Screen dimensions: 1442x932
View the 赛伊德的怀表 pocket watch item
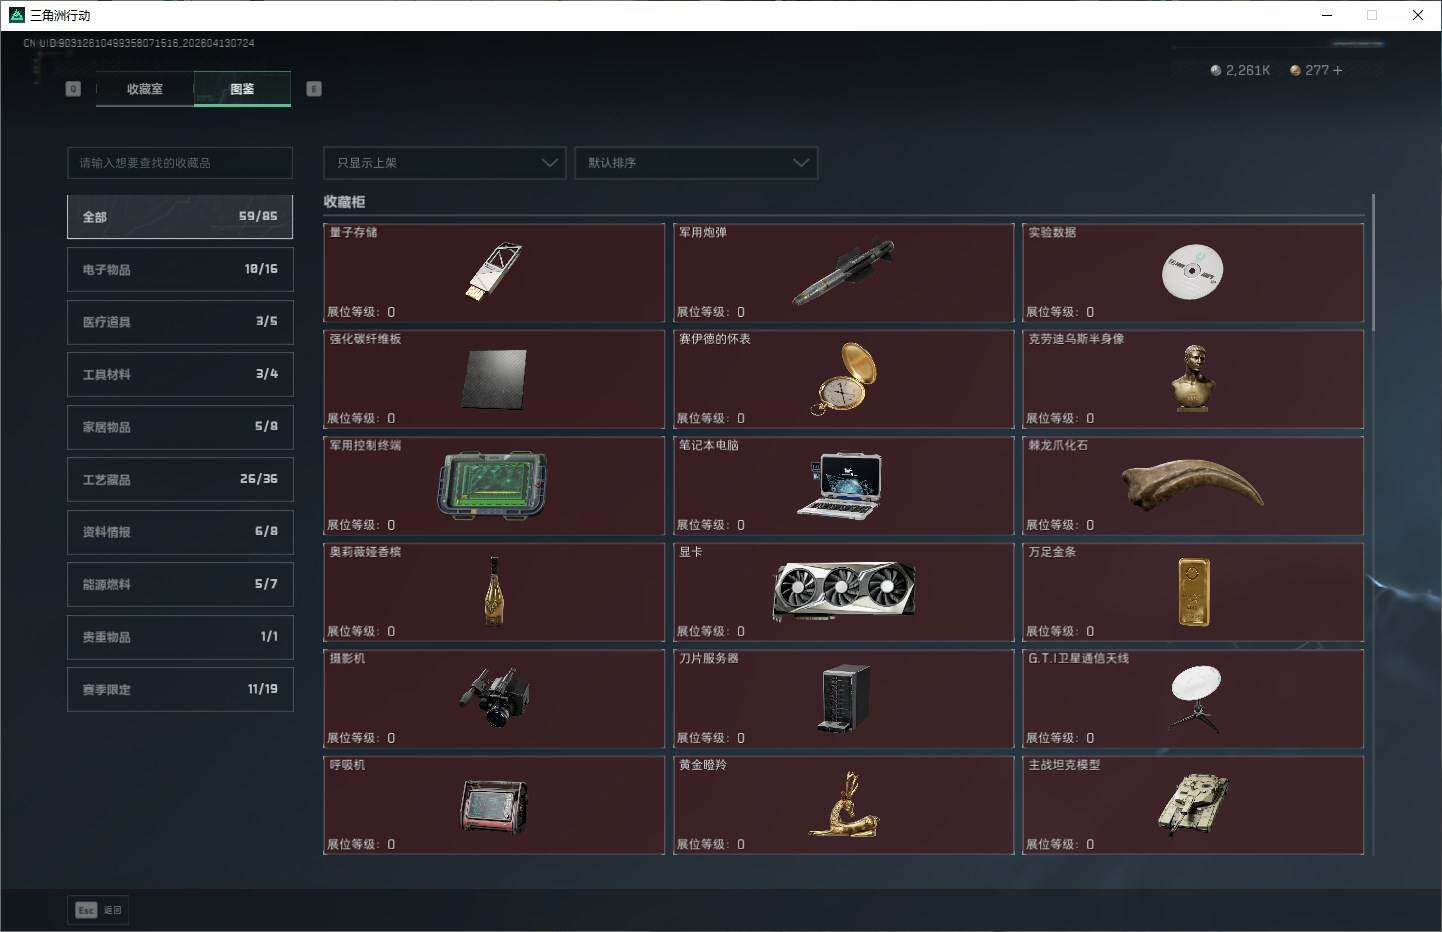tap(843, 379)
